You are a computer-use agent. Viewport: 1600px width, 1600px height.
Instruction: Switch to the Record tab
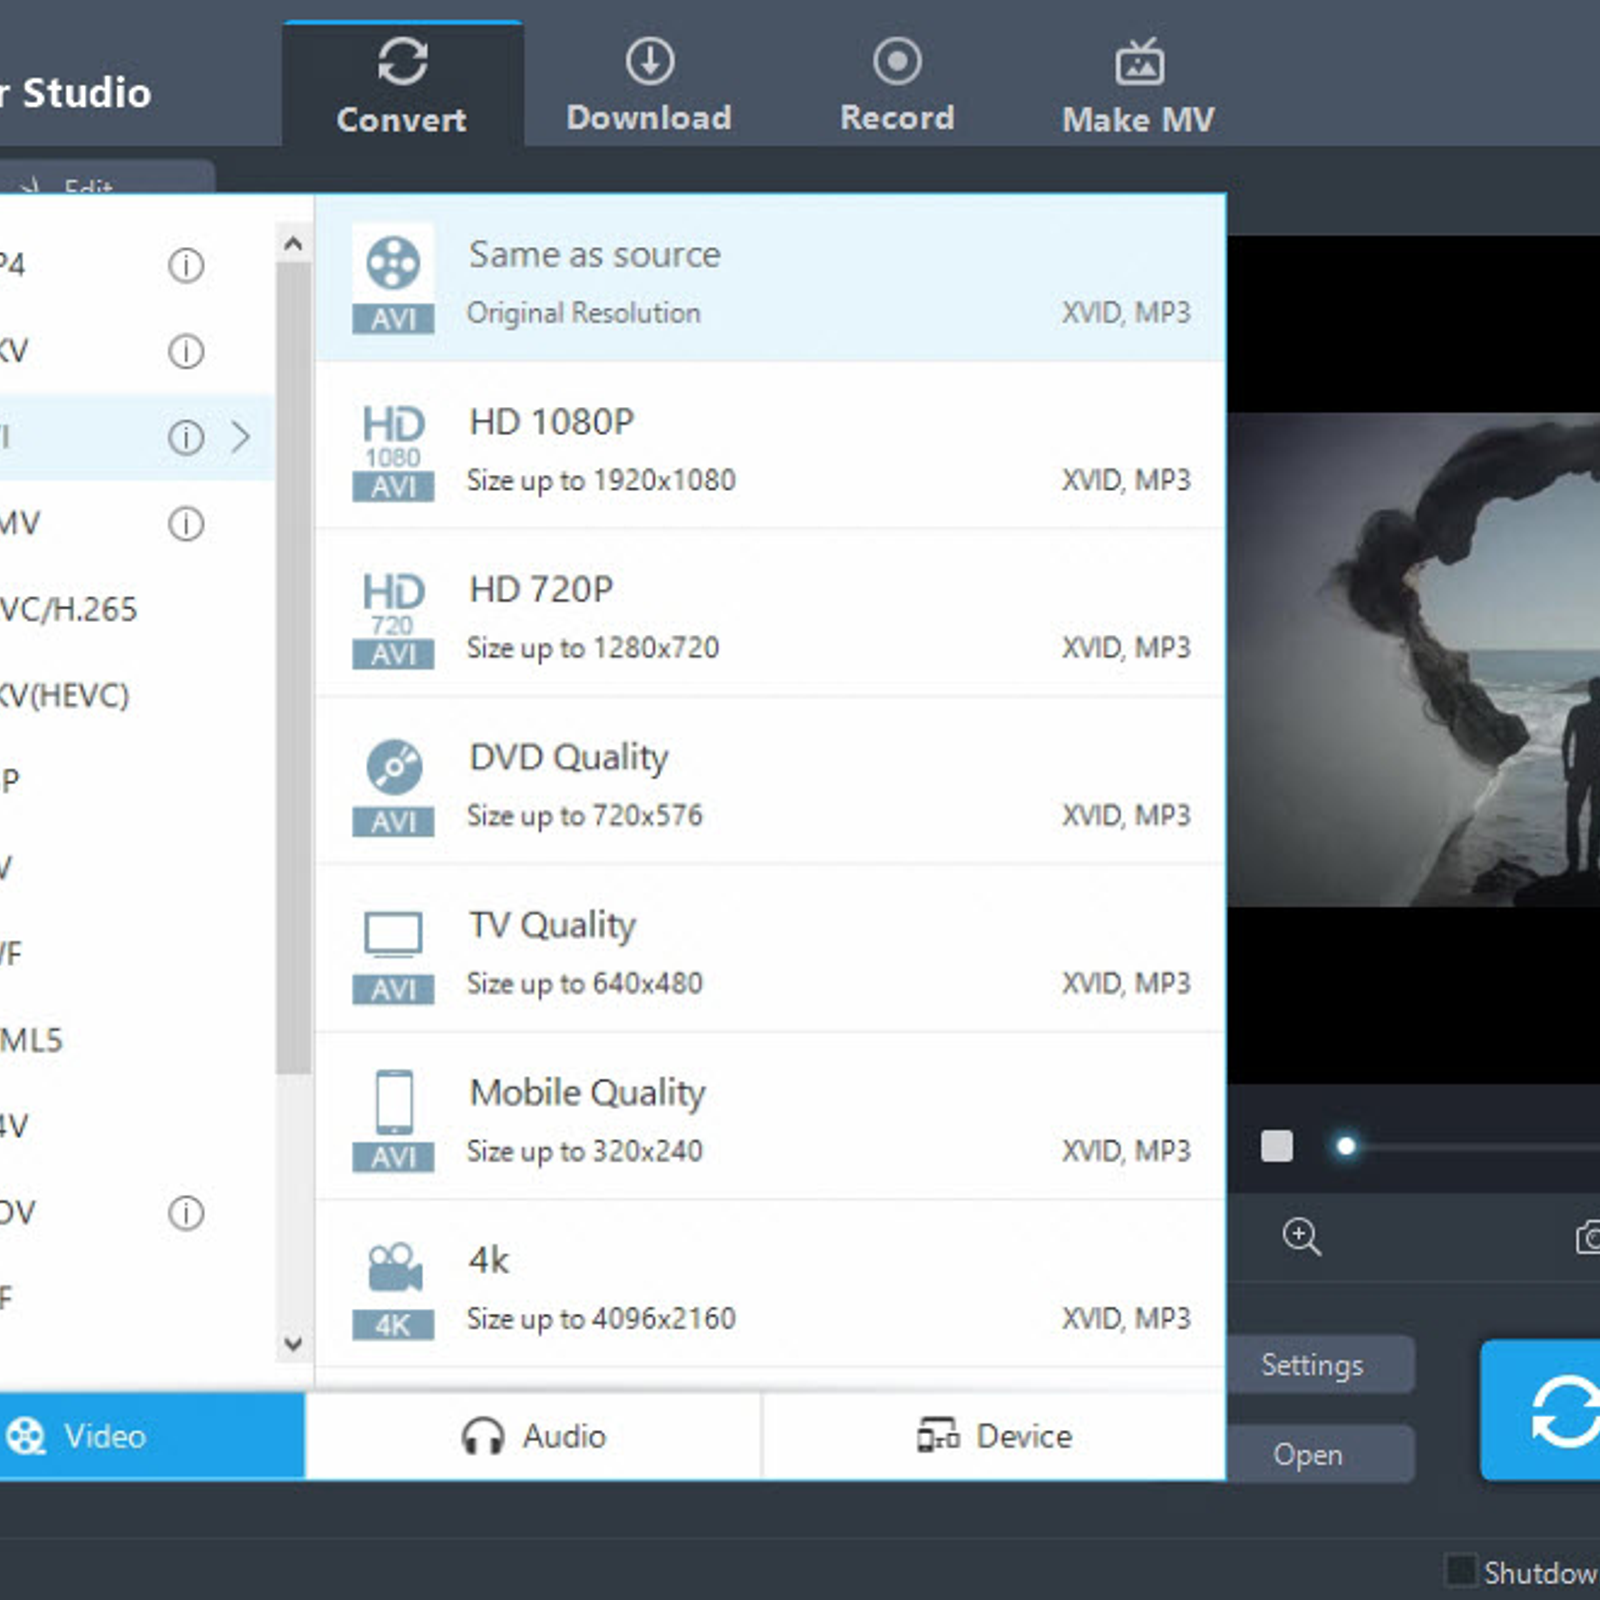tap(897, 86)
